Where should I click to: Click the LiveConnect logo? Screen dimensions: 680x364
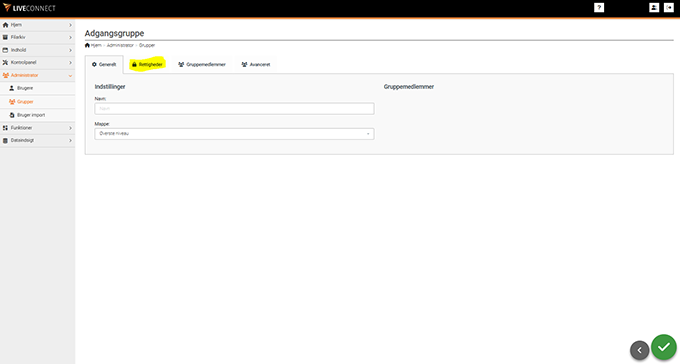(29, 8)
